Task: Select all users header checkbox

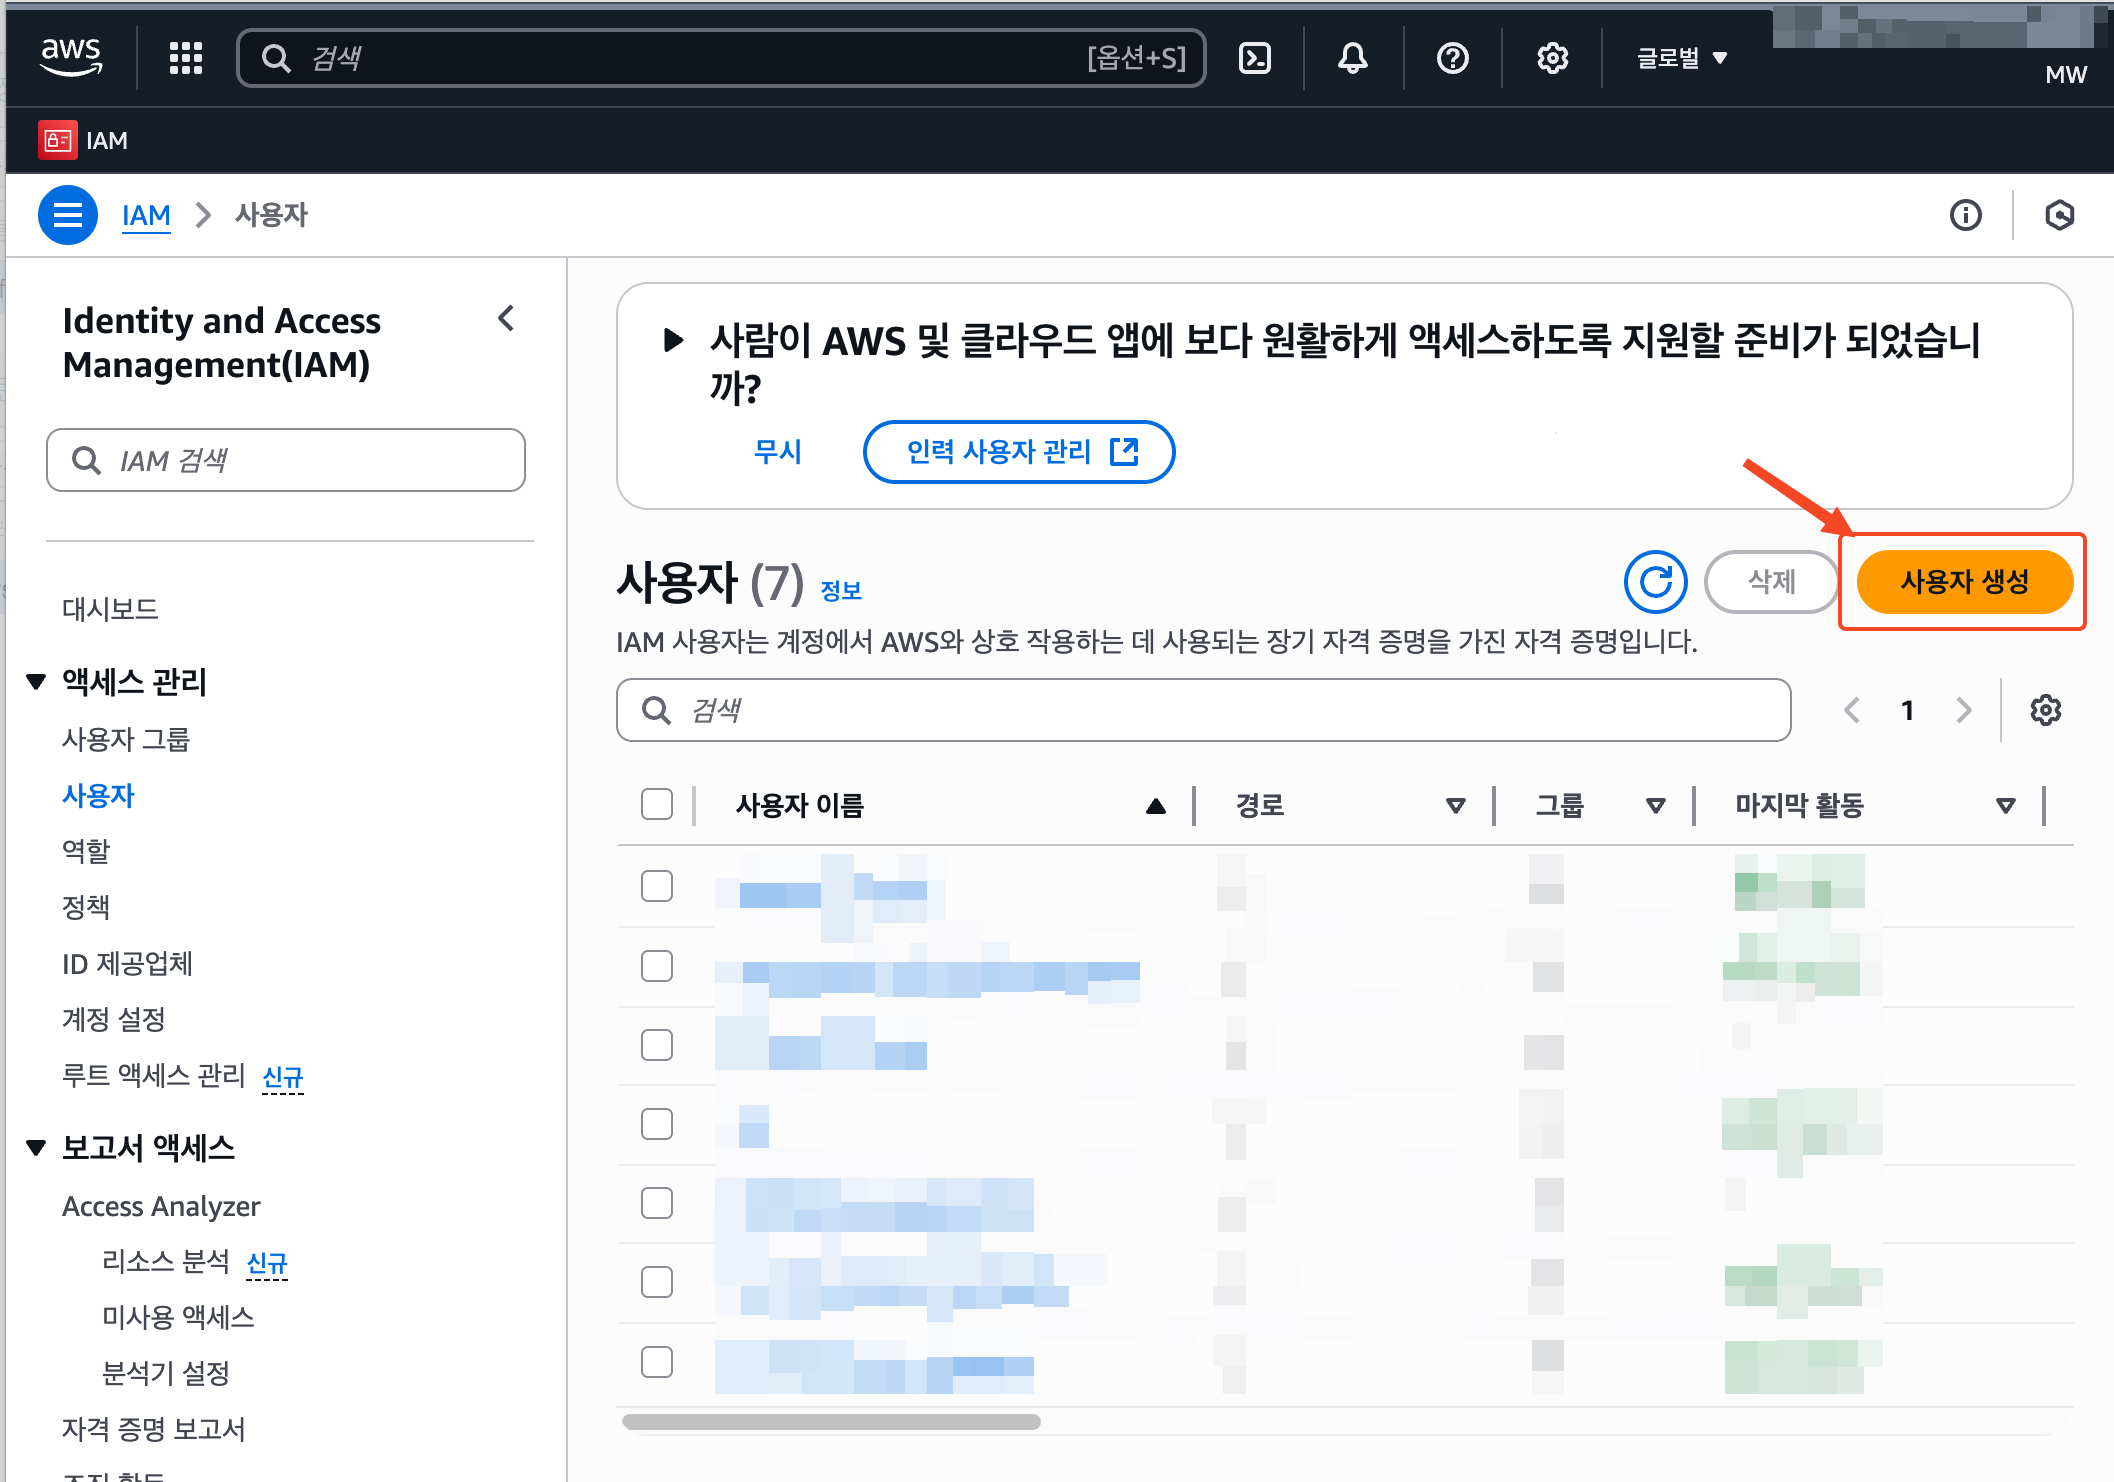Action: click(657, 805)
